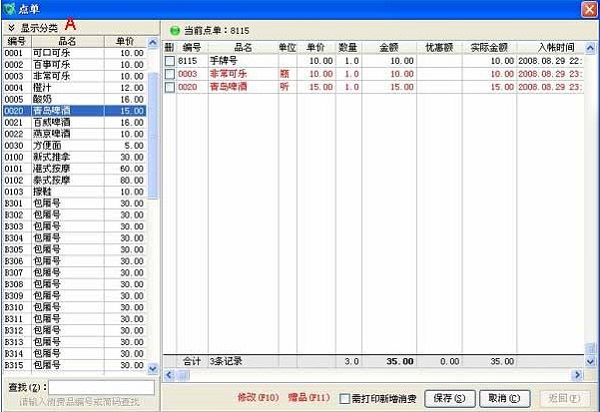Click the bold total amount 35.00

[x=400, y=361]
